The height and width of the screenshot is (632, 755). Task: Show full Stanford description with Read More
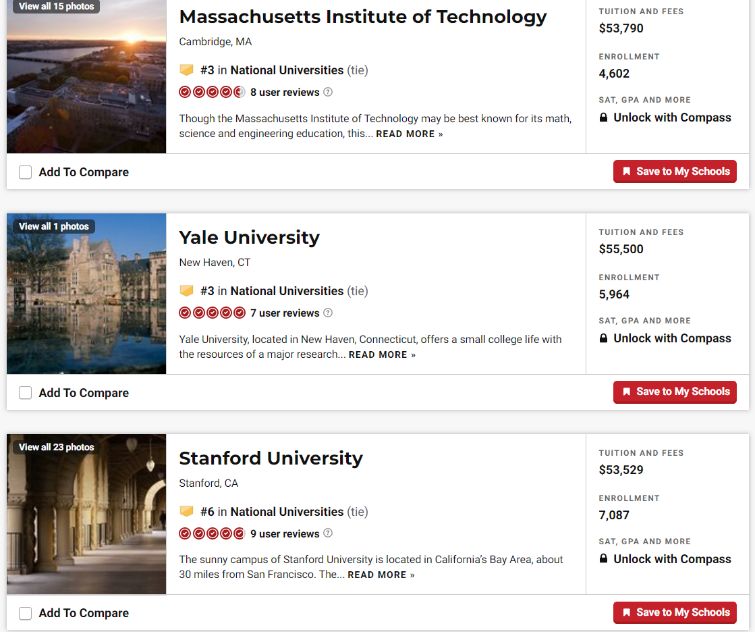[381, 575]
